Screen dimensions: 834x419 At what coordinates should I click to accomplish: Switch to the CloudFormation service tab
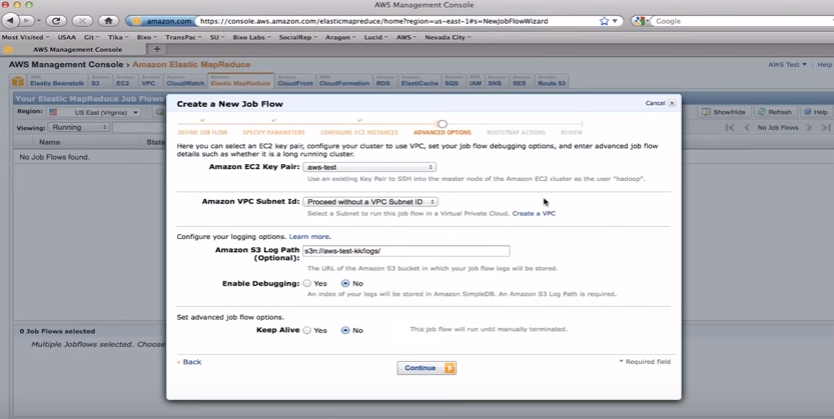click(x=344, y=81)
